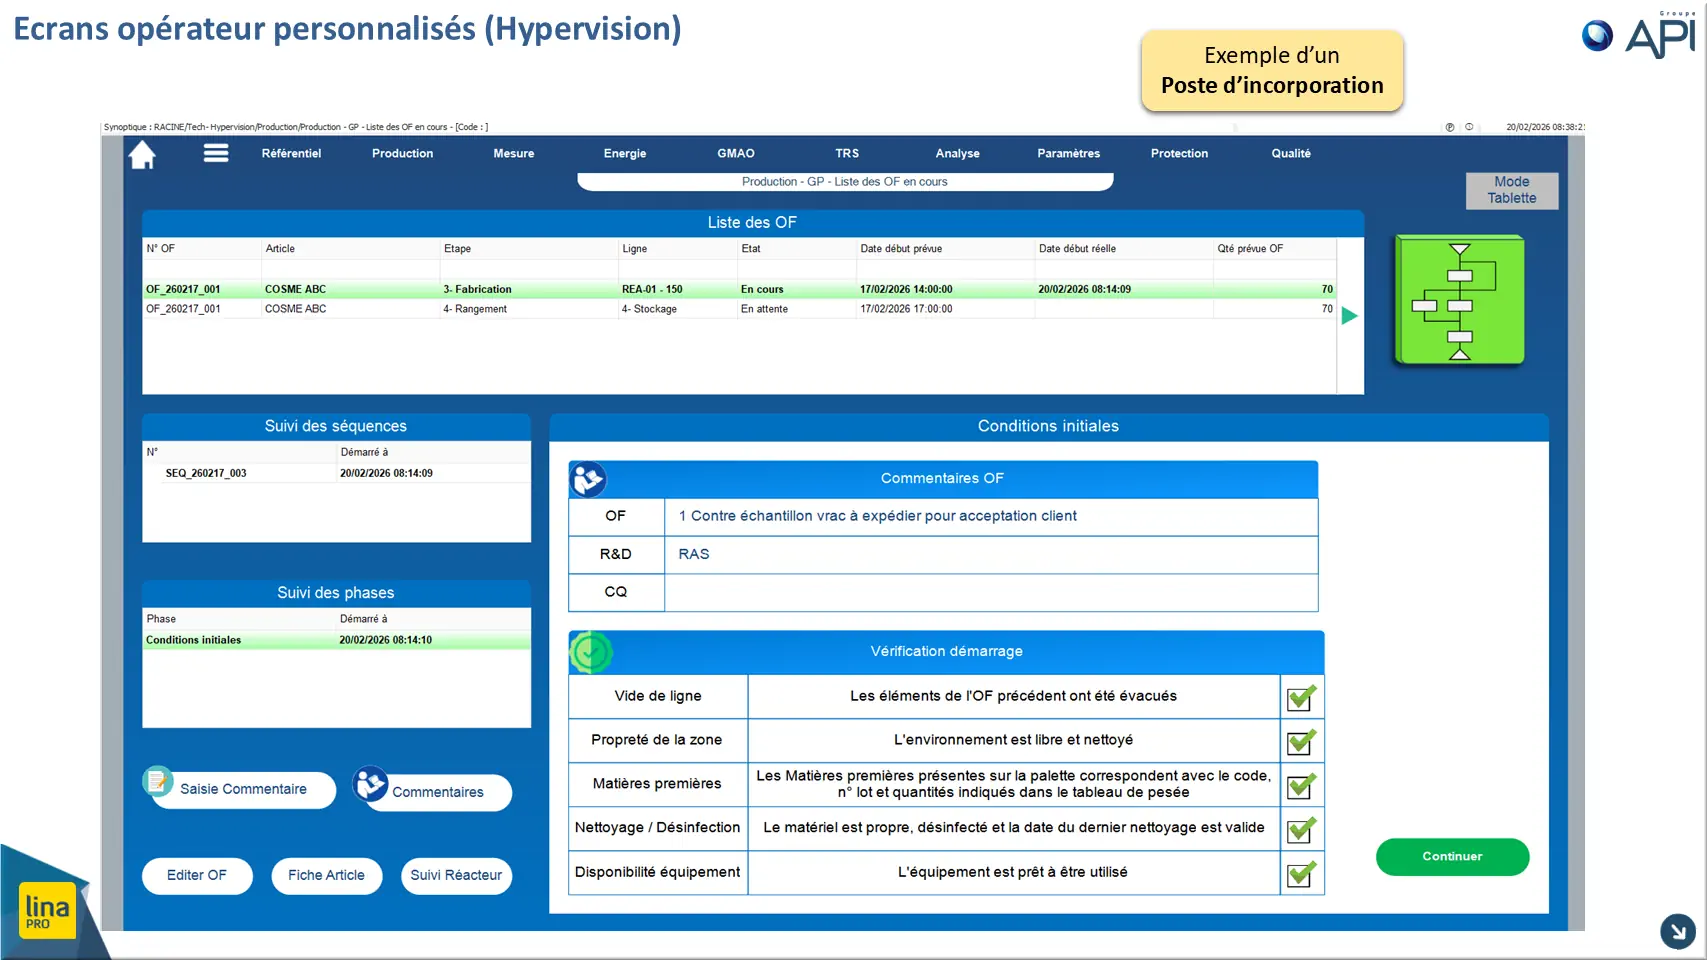Open Fiche Article
This screenshot has width=1707, height=960.
[326, 876]
